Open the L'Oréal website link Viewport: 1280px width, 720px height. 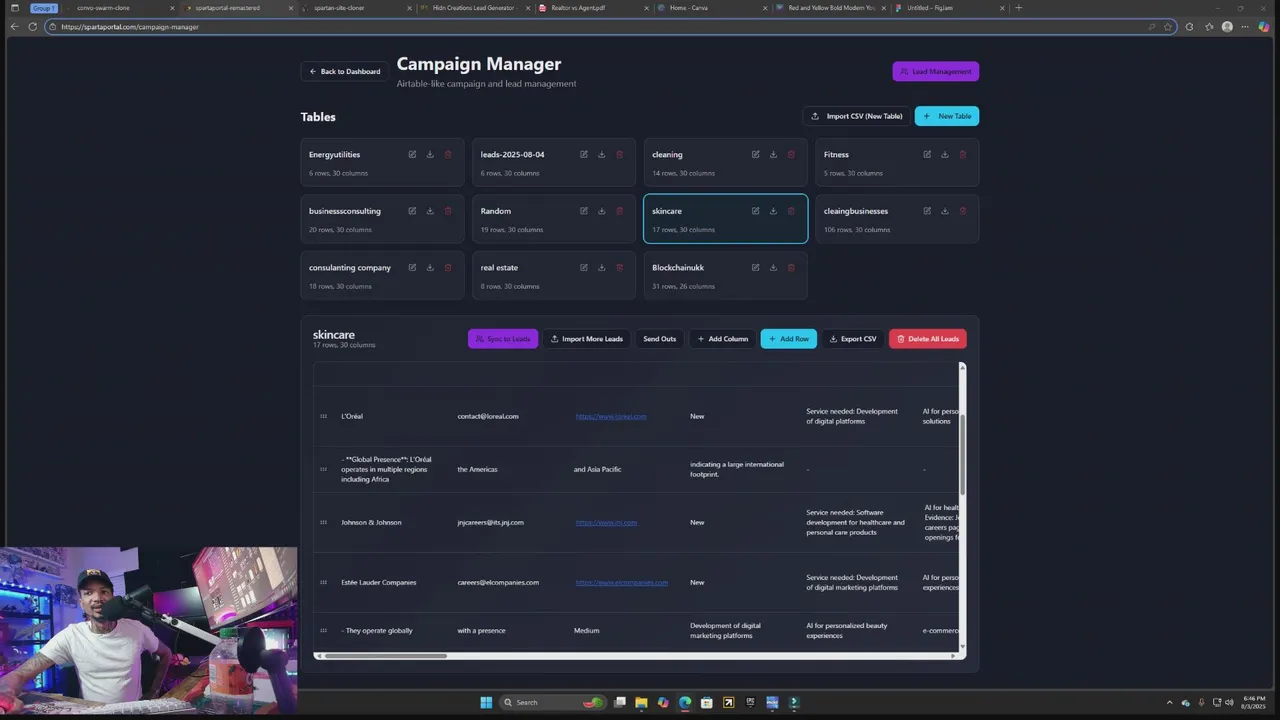pyautogui.click(x=611, y=416)
